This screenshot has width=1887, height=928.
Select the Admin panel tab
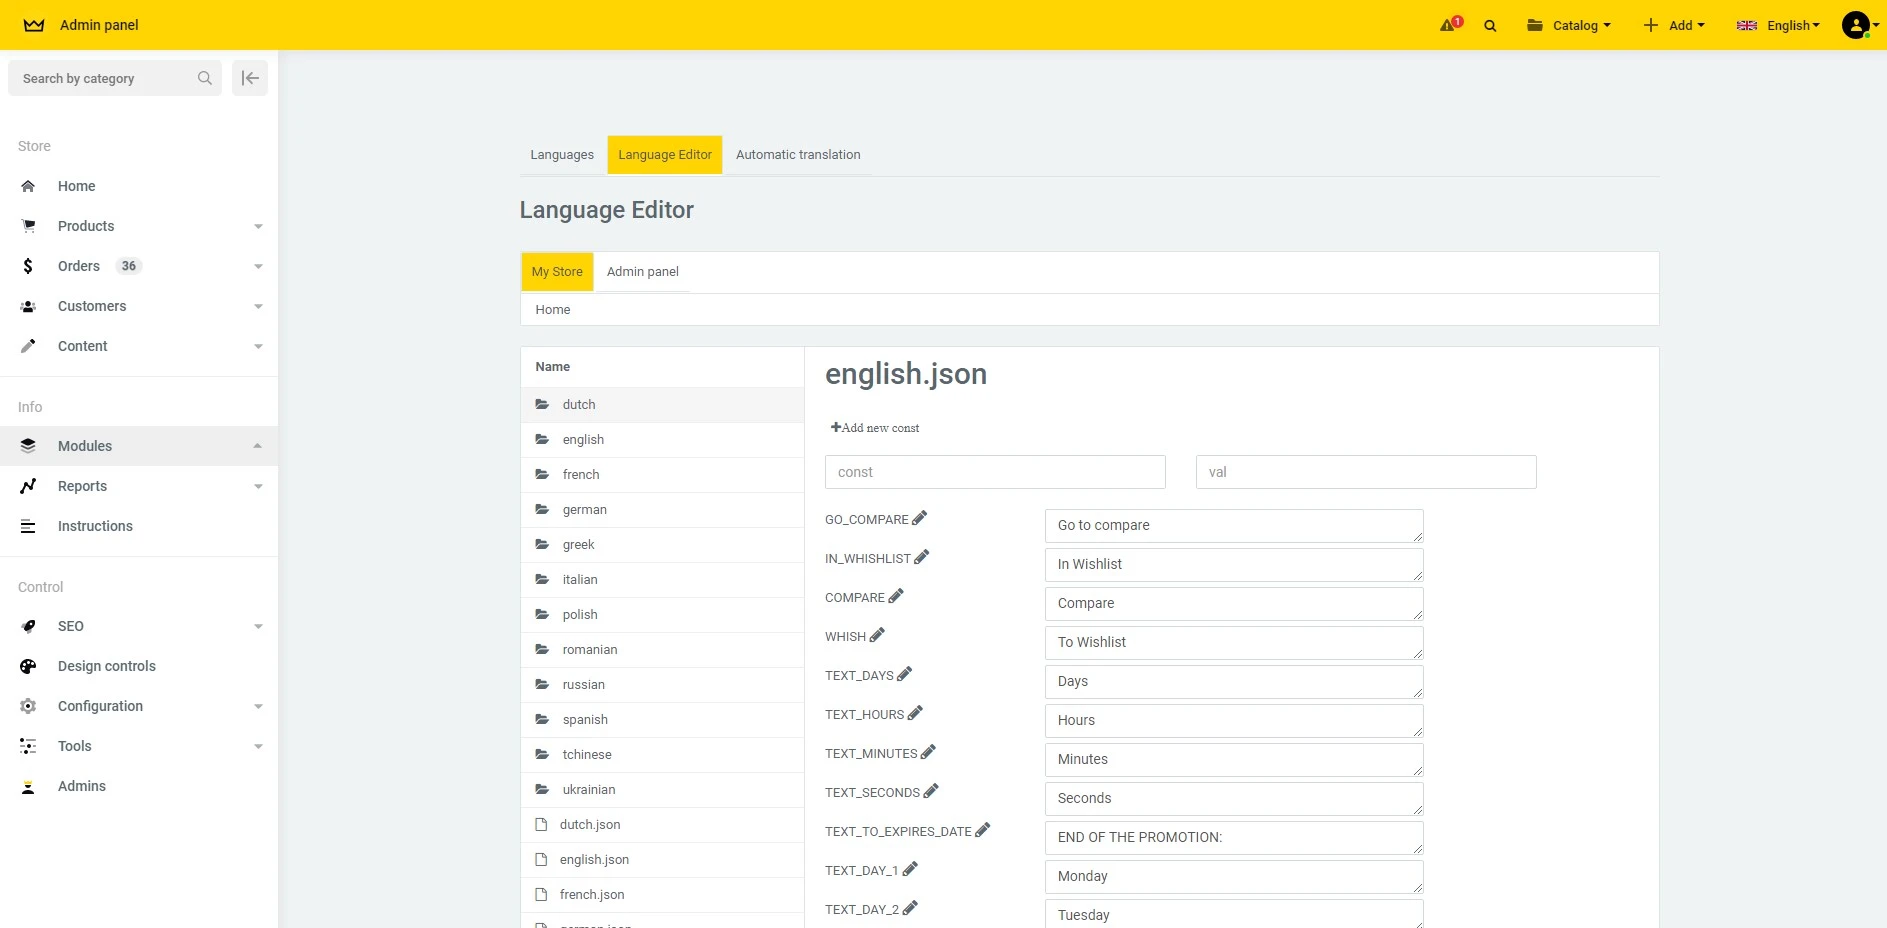[x=642, y=271]
